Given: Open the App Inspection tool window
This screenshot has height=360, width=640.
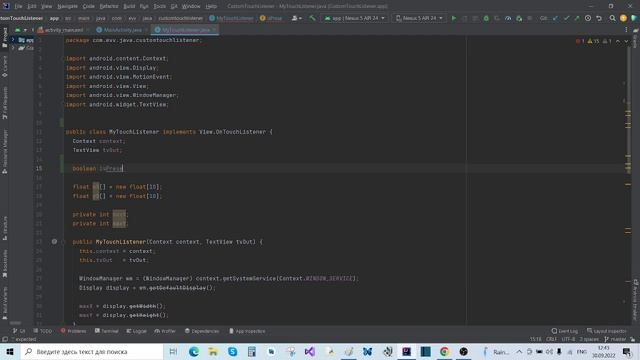Looking at the screenshot, I should click(x=247, y=331).
